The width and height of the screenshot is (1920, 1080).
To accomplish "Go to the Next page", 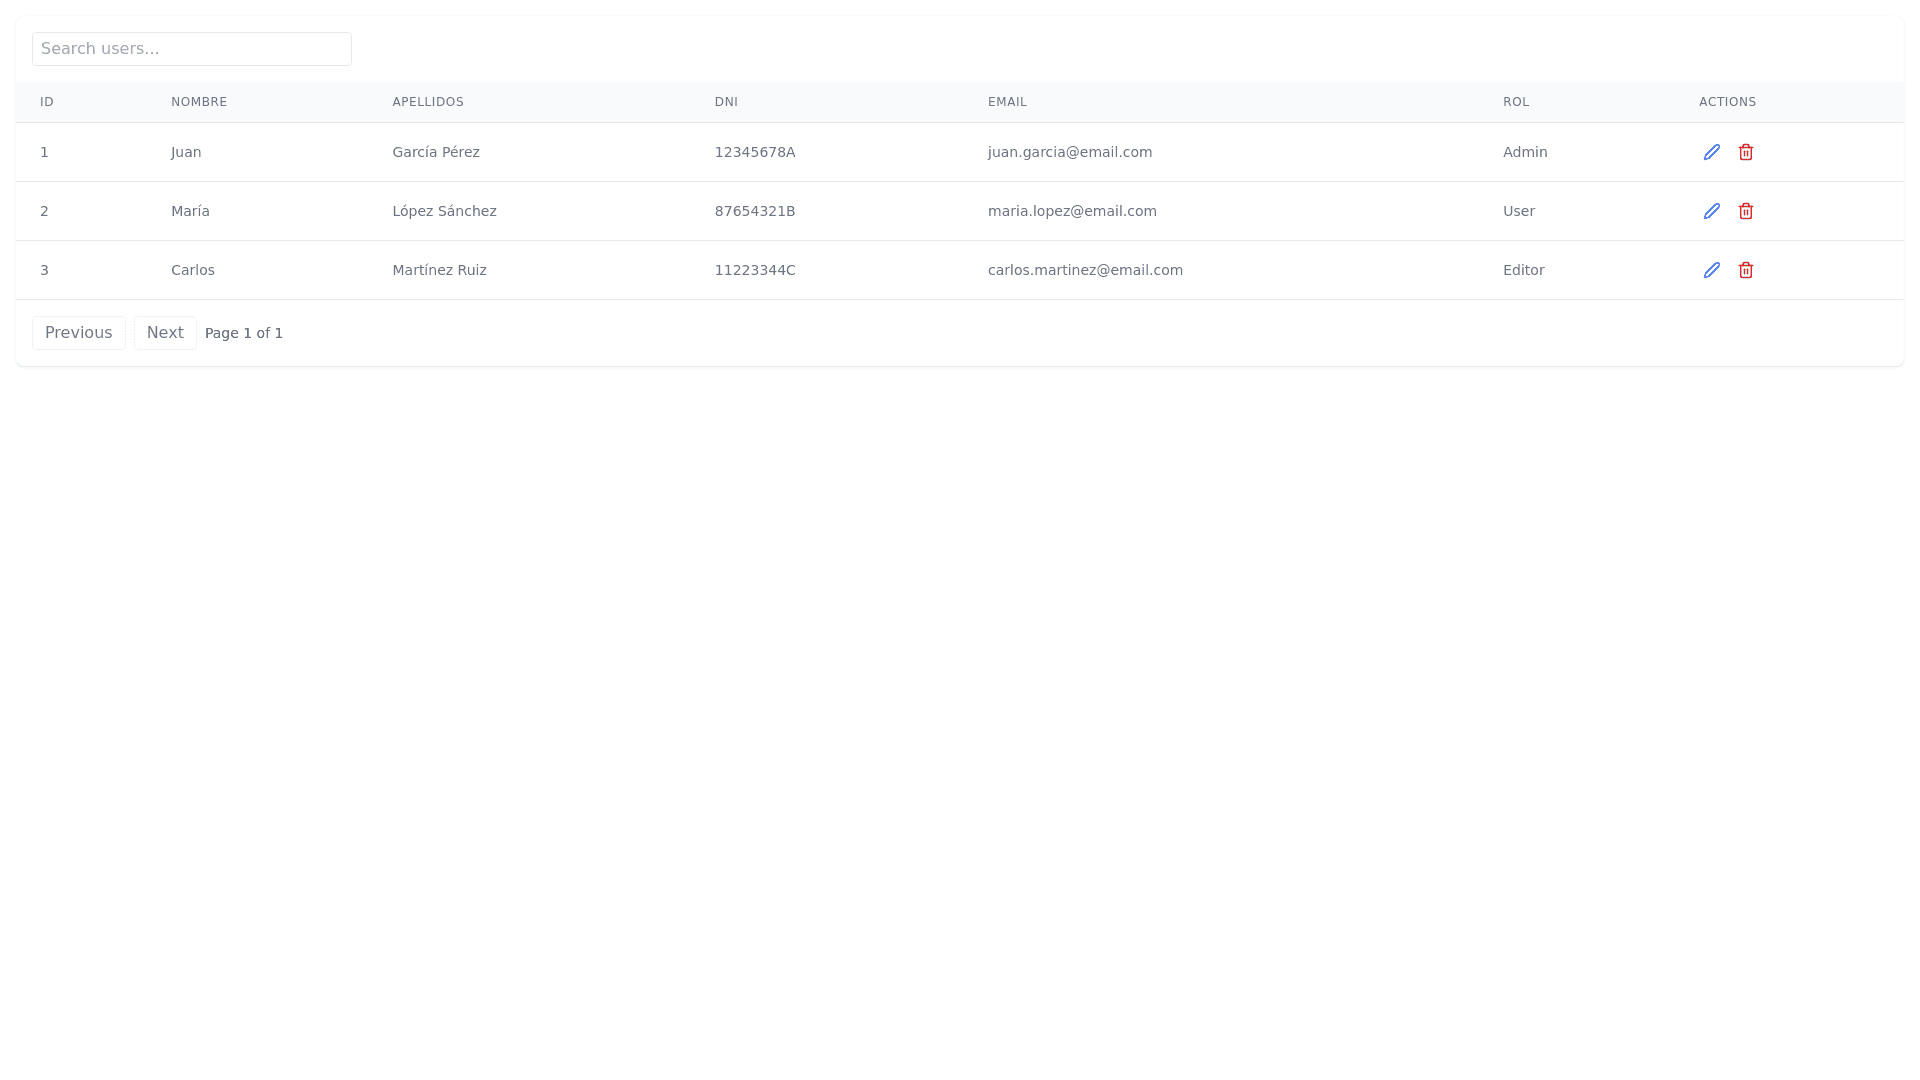I will click(x=165, y=333).
